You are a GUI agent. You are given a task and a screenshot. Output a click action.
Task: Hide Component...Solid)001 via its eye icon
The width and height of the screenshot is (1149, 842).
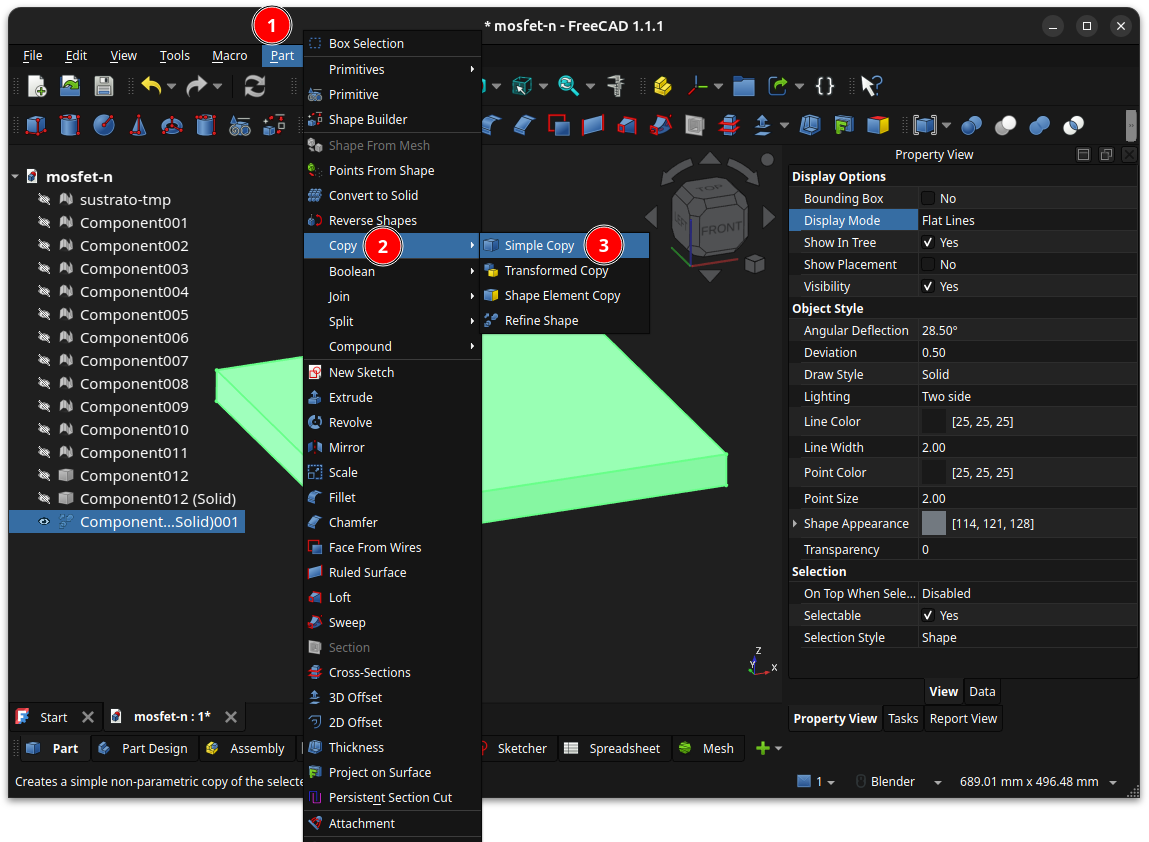[x=44, y=522]
